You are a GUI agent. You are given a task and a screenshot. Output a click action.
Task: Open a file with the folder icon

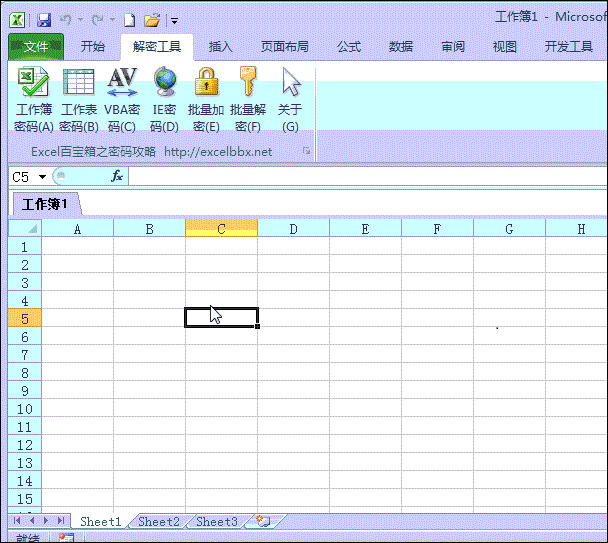coord(152,20)
